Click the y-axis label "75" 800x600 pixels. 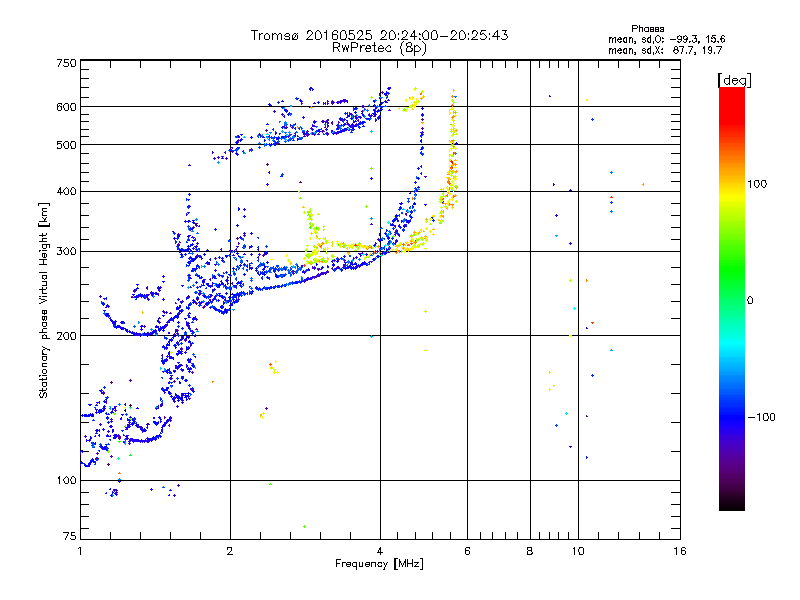[x=70, y=536]
